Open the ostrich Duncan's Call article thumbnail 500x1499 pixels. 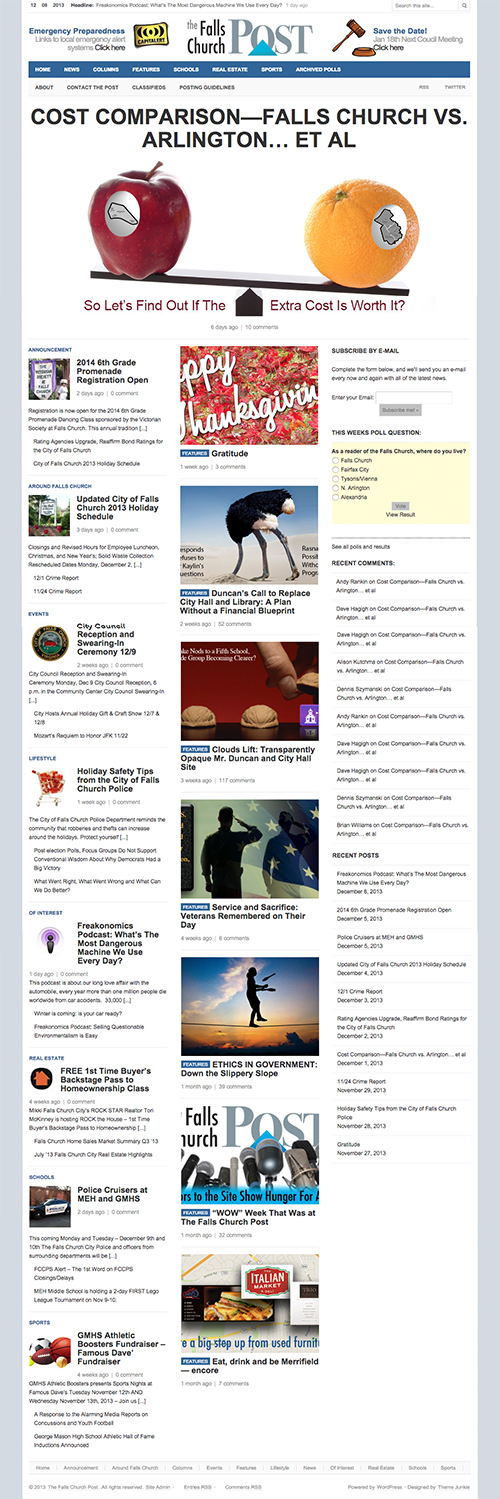[x=249, y=535]
